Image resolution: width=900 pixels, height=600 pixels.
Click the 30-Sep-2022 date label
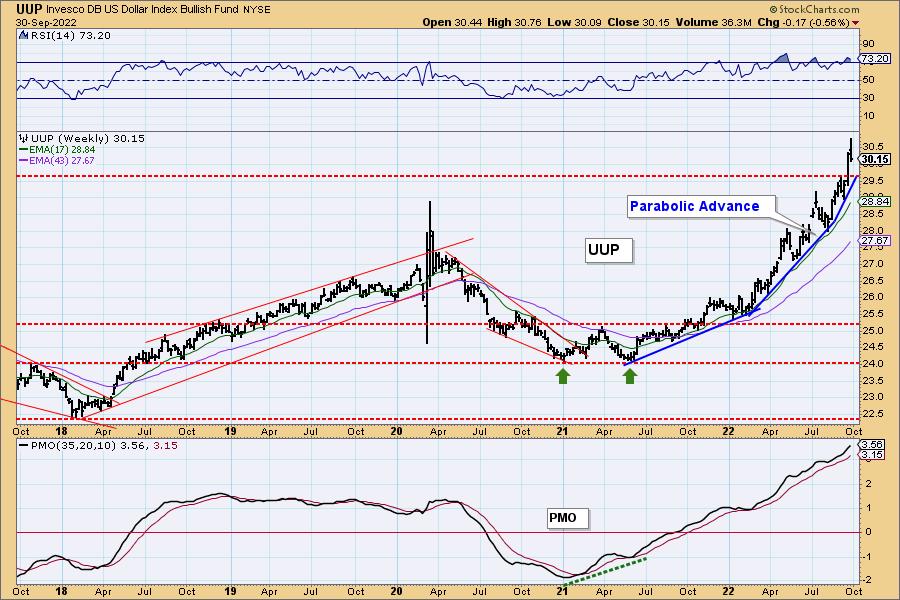pos(44,22)
